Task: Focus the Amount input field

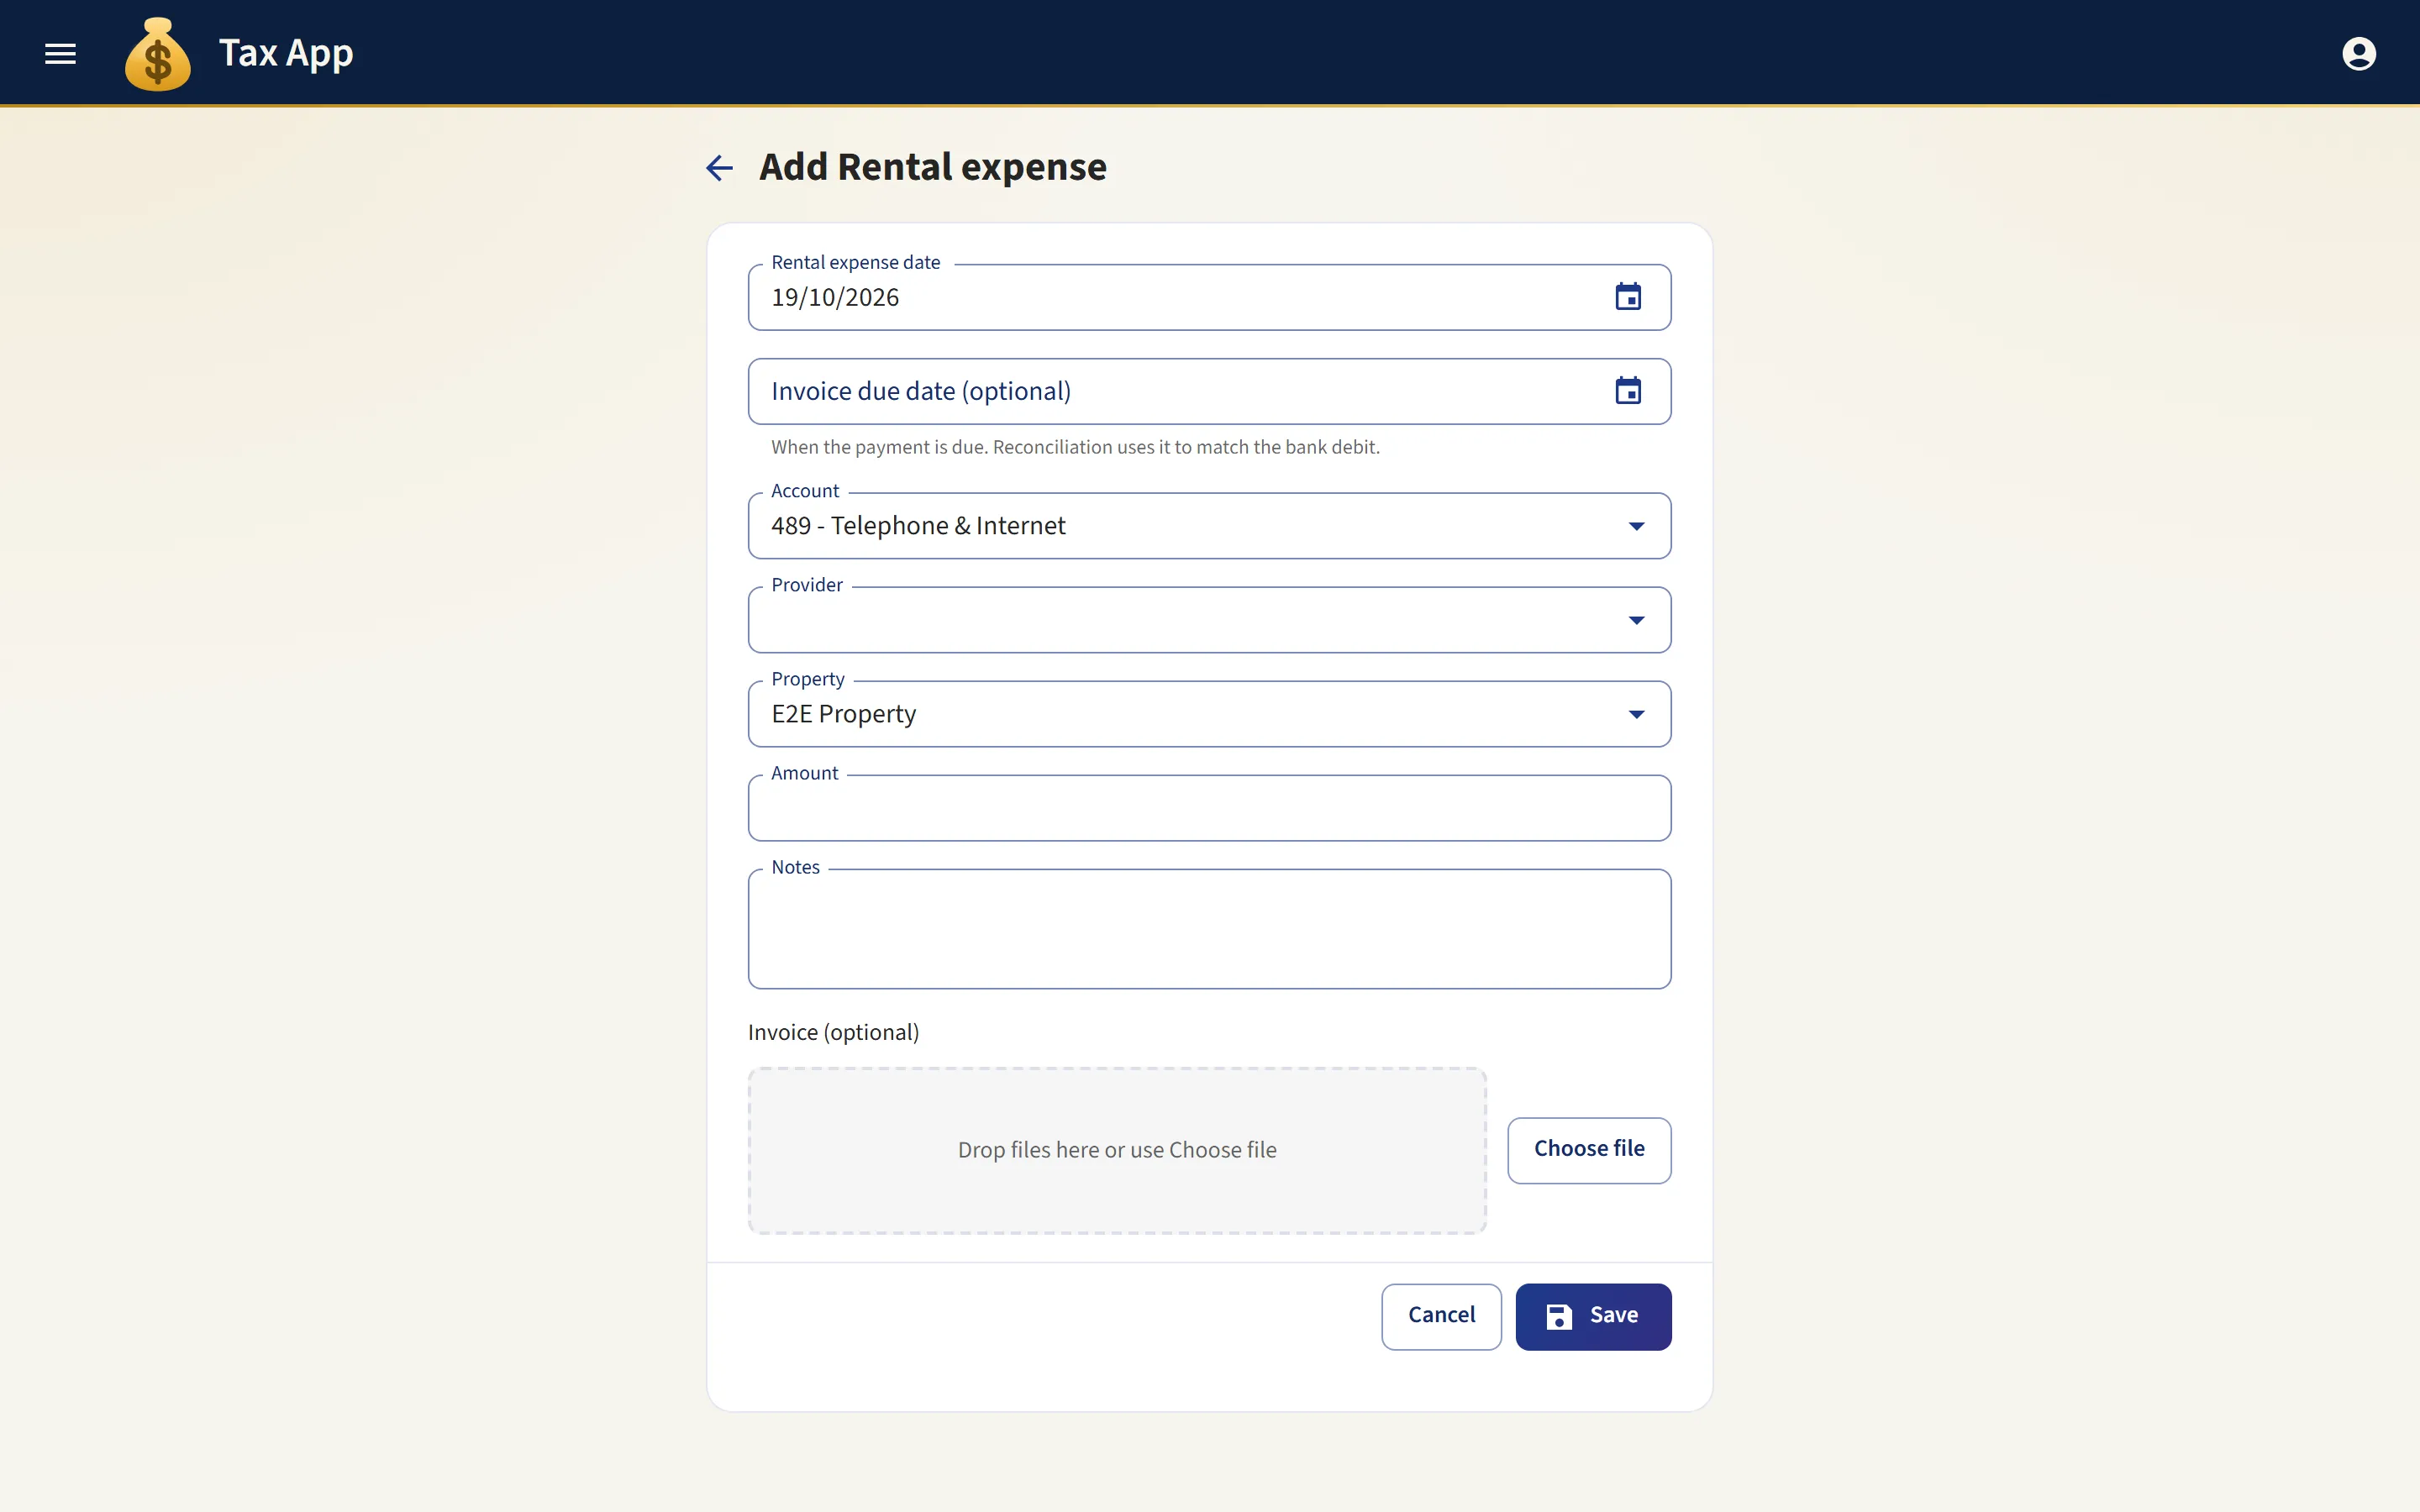Action: tap(1209, 808)
